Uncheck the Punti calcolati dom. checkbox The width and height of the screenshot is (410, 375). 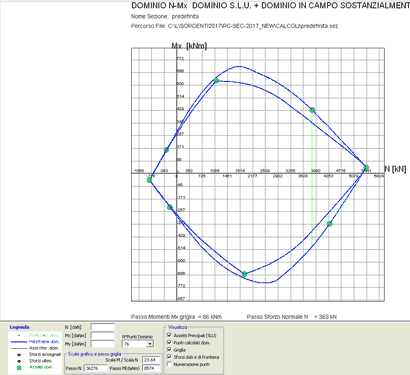tap(169, 342)
